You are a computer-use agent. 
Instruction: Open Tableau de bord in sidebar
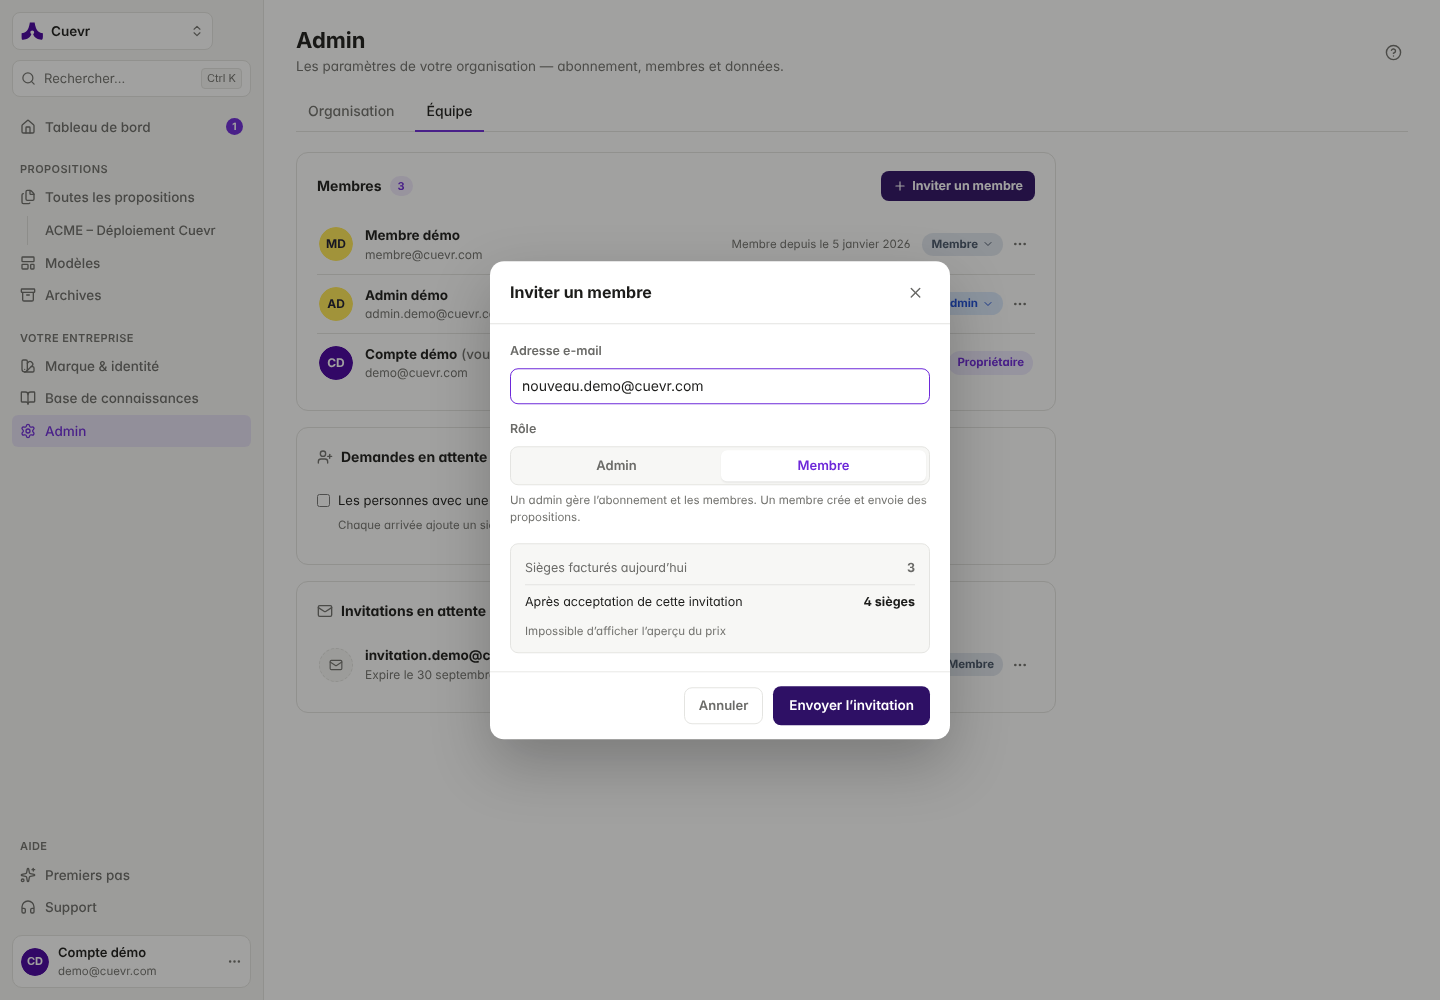pyautogui.click(x=131, y=127)
